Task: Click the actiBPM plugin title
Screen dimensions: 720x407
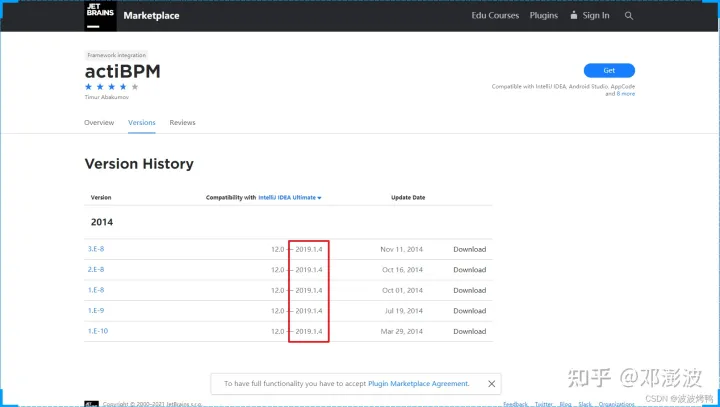Action: 123,72
